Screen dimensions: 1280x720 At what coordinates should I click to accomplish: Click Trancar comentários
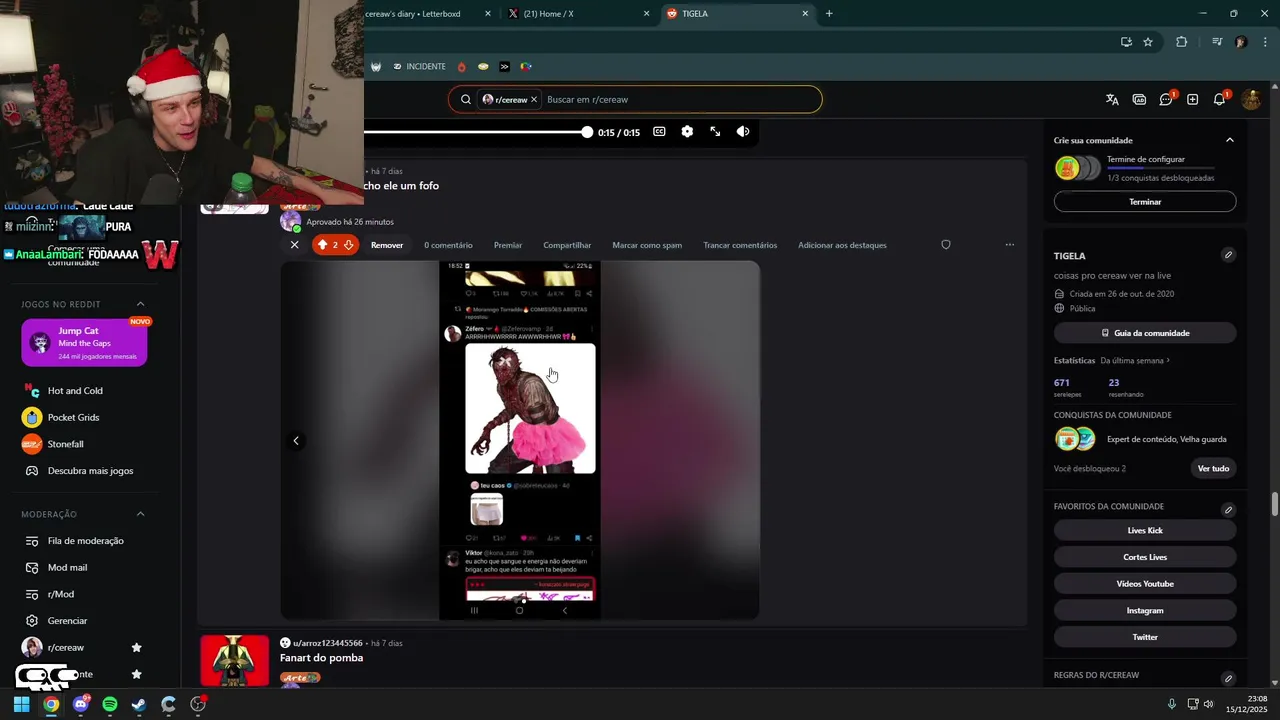(740, 245)
